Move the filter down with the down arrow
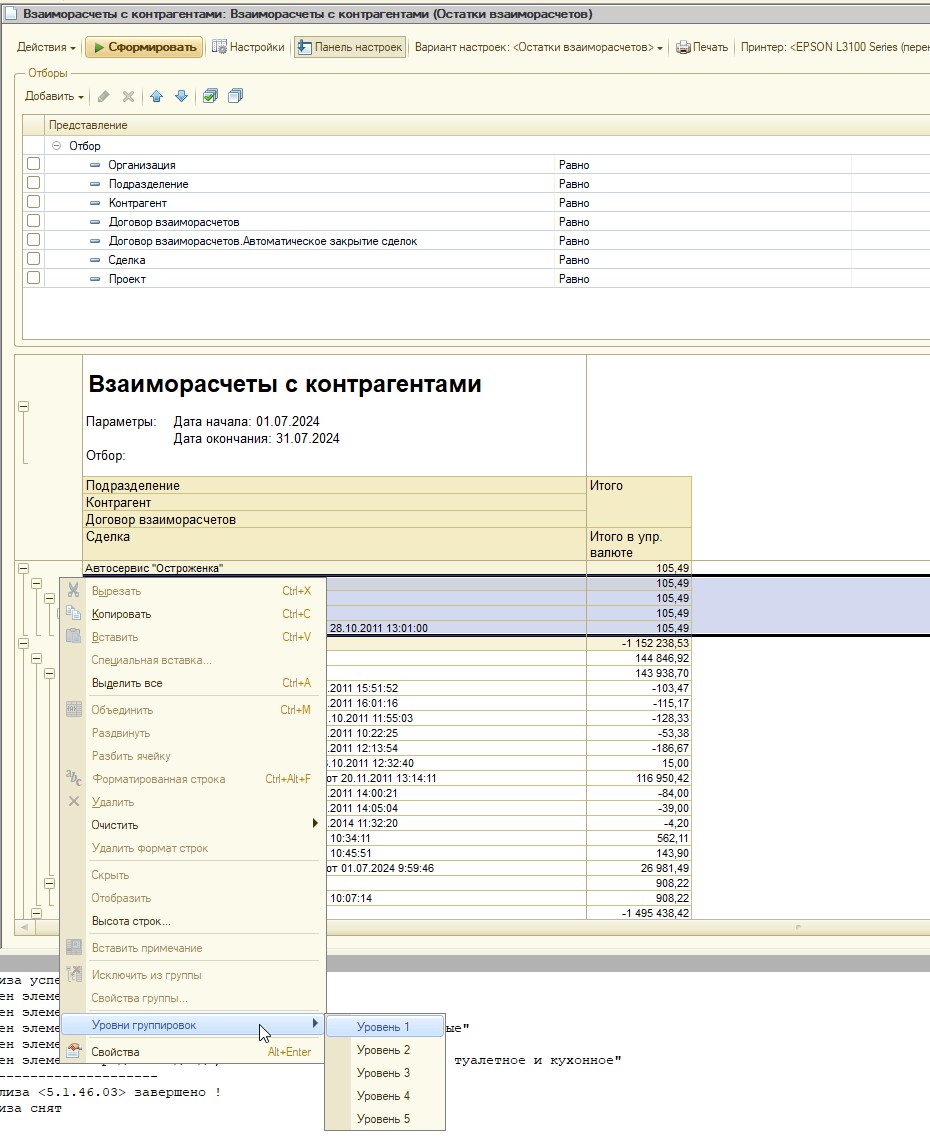Image resolution: width=930 pixels, height=1147 pixels. [181, 97]
